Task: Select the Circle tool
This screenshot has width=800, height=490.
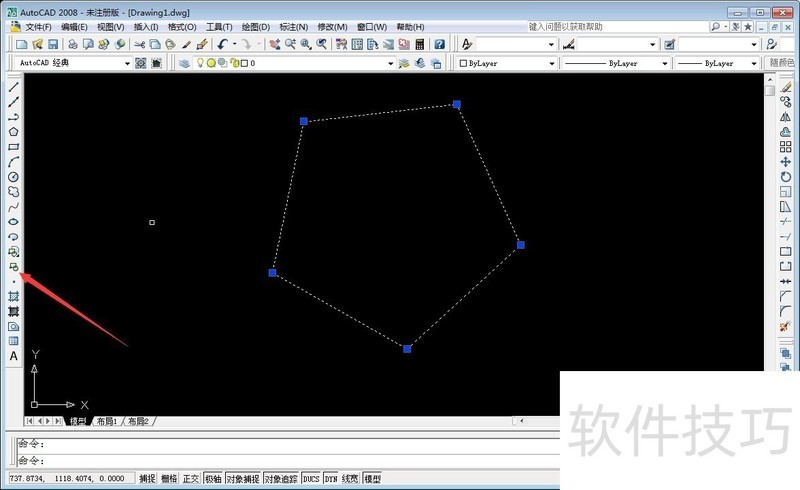Action: pos(14,177)
